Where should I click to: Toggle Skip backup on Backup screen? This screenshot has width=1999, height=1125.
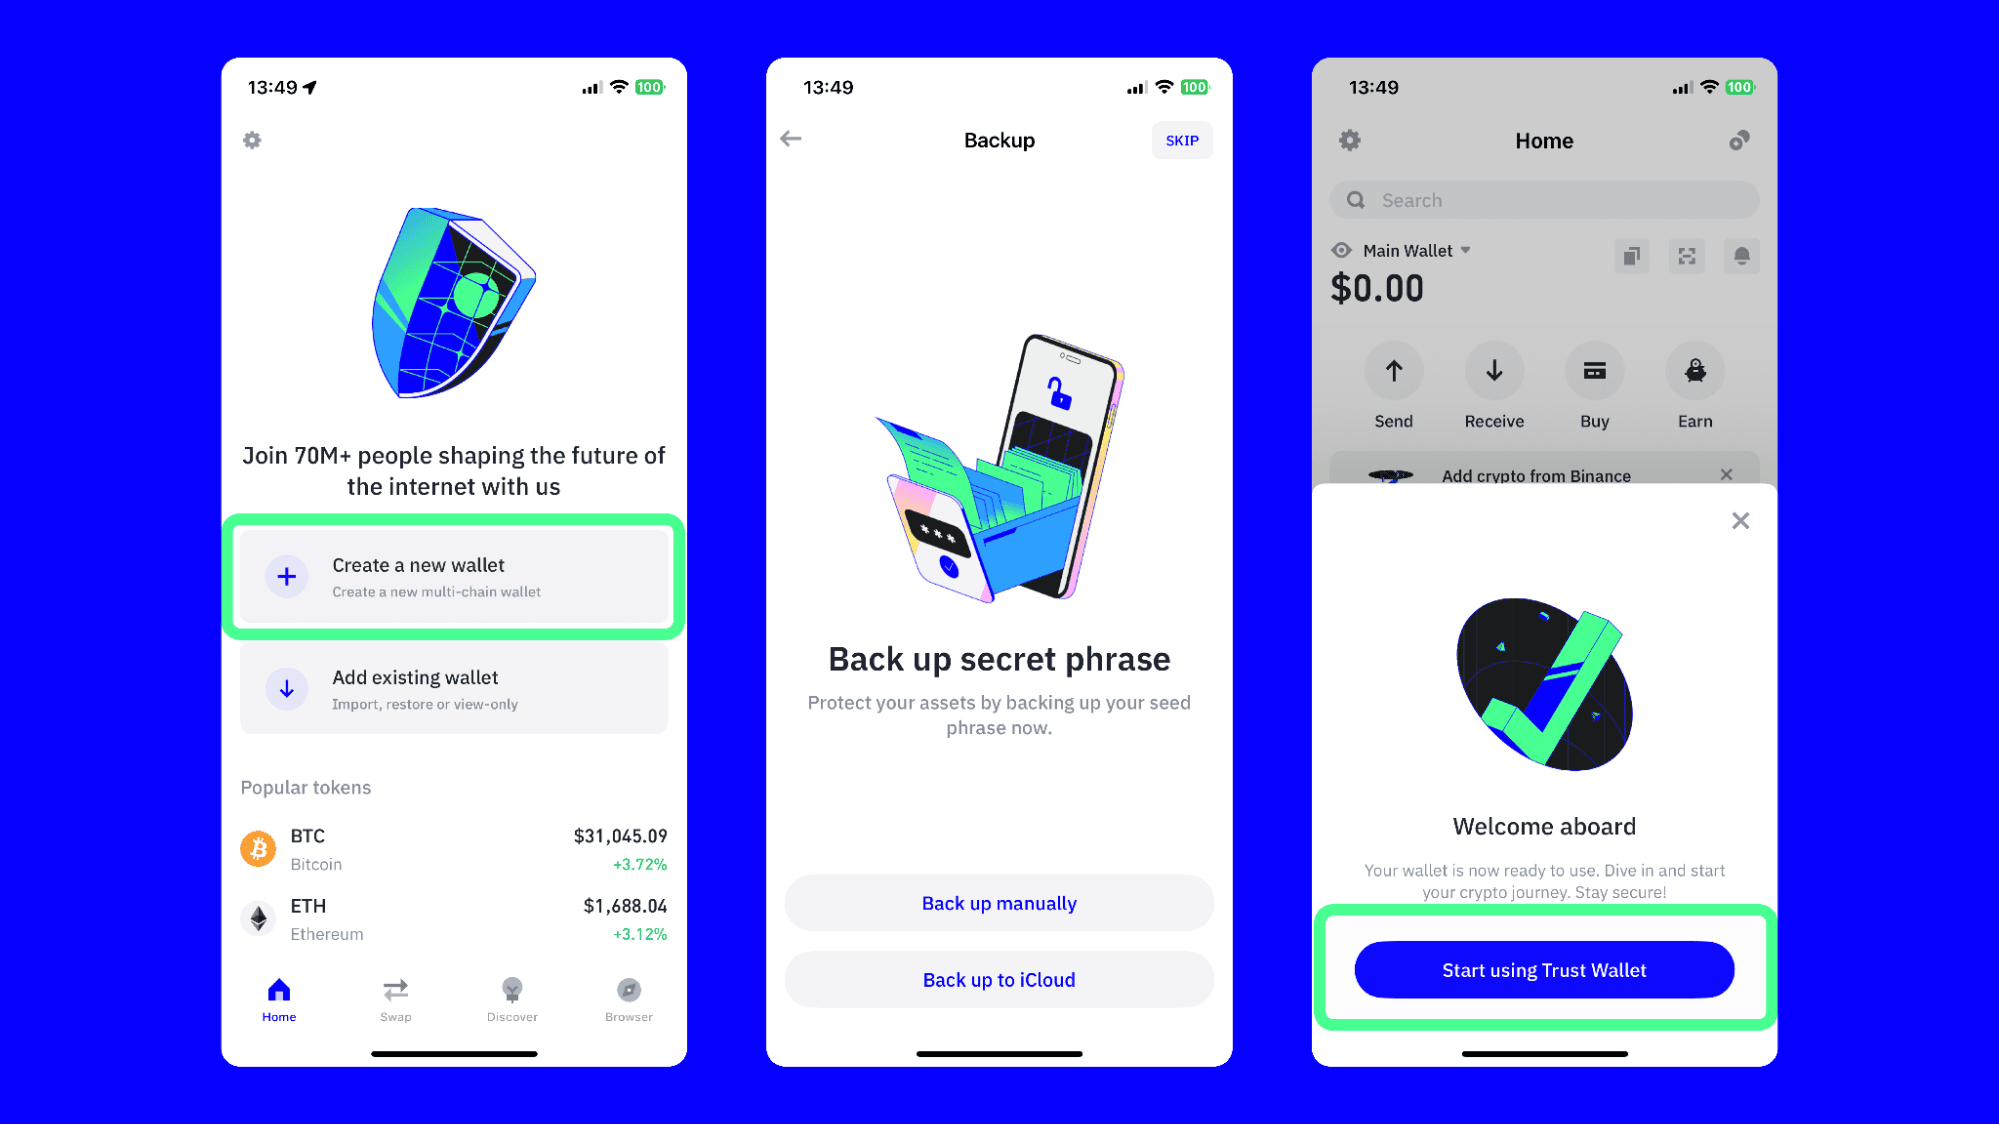pos(1179,139)
